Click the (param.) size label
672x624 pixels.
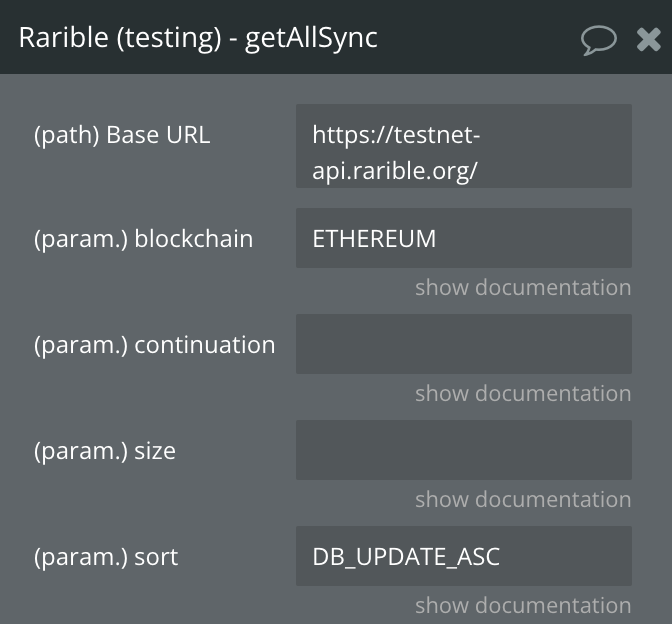click(105, 451)
